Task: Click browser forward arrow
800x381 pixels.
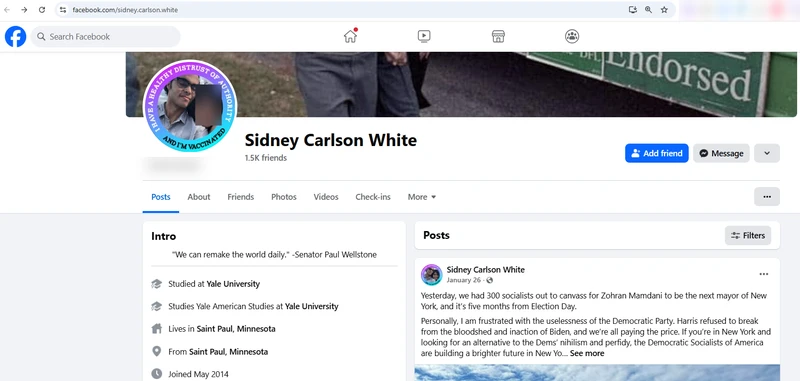Action: pyautogui.click(x=24, y=10)
